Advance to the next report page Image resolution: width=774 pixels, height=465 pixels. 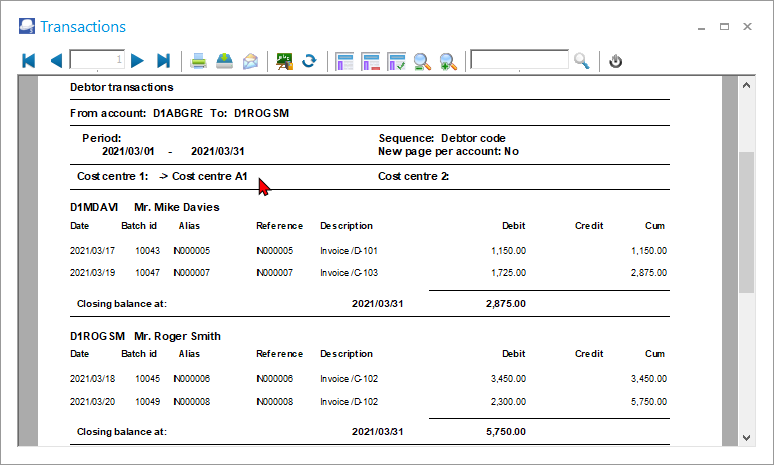(138, 61)
